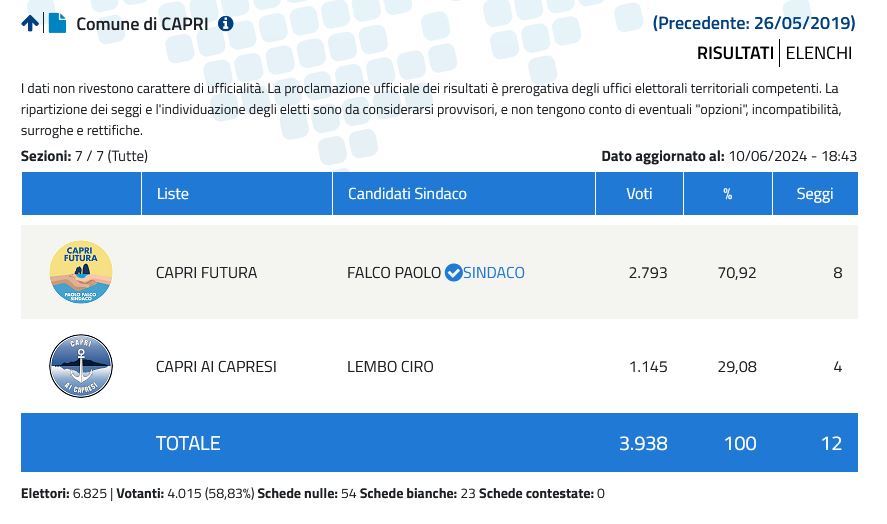The image size is (887, 524).
Task: Click the Voti column header
Action: click(x=639, y=194)
